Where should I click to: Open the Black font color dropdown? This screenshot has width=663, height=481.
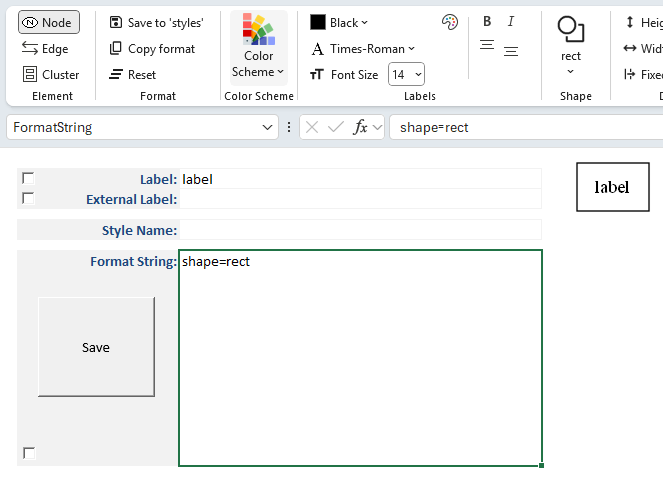pyautogui.click(x=339, y=22)
